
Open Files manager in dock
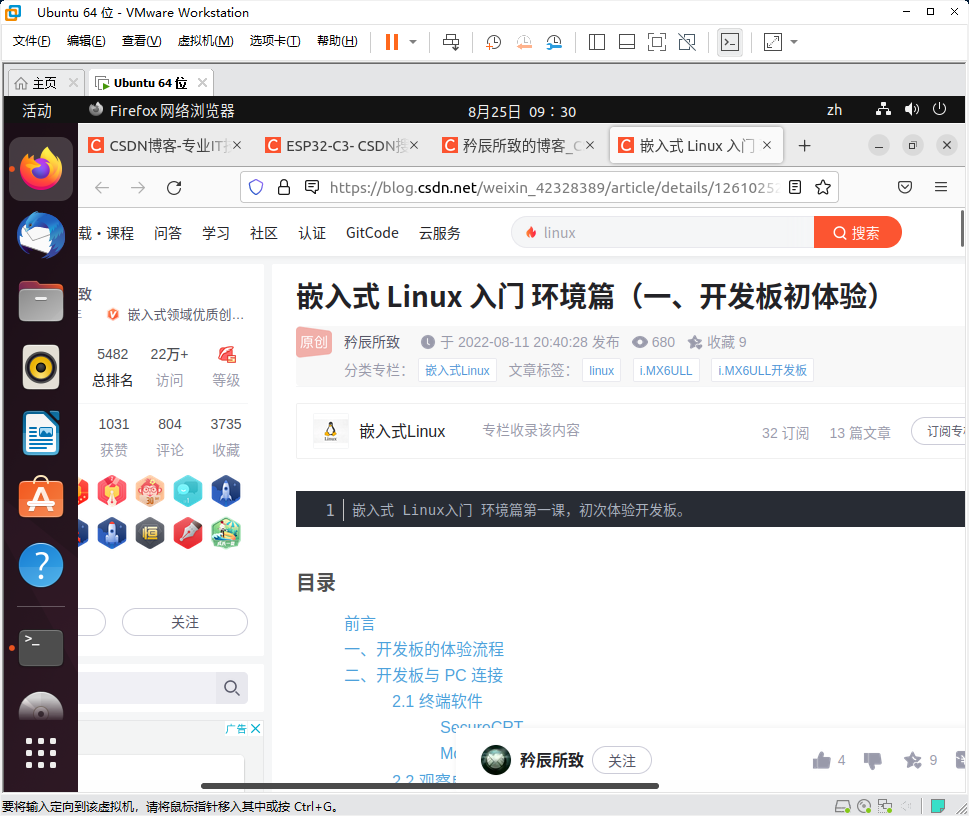41,301
